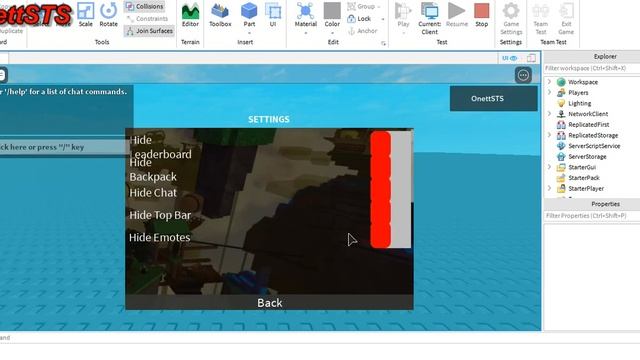Screen dimensions: 640x360
Task: Open the Lock dropdown arrow
Action: [x=383, y=19]
